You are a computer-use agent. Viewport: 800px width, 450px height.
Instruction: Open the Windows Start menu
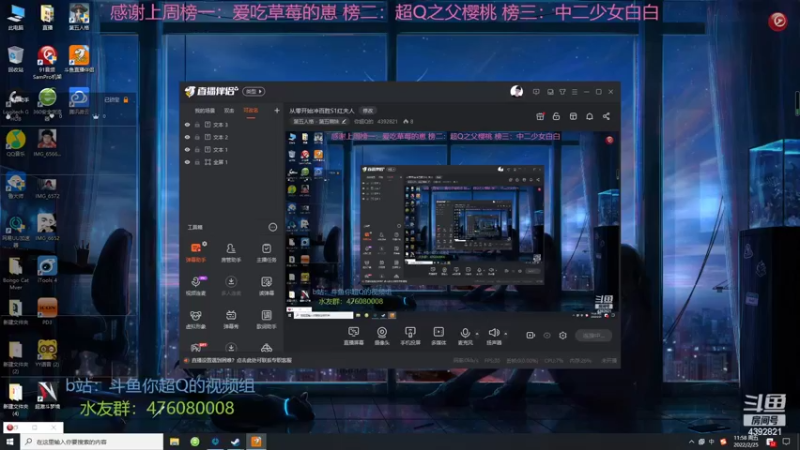(x=10, y=442)
